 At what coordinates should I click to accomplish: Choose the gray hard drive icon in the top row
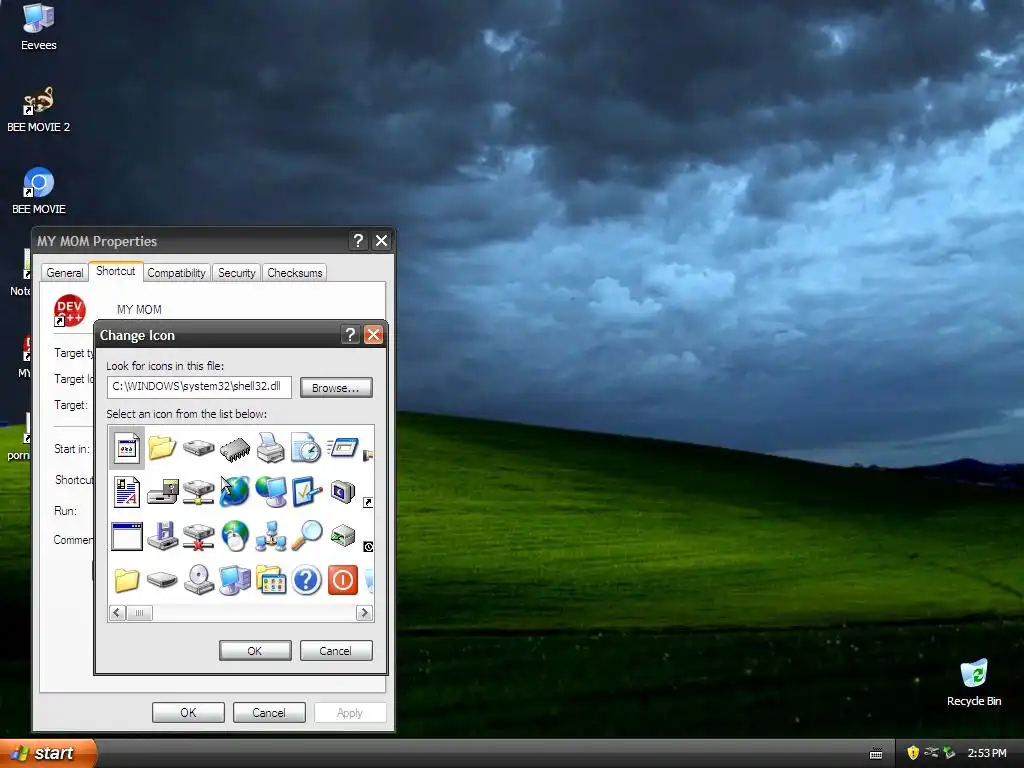[x=199, y=448]
